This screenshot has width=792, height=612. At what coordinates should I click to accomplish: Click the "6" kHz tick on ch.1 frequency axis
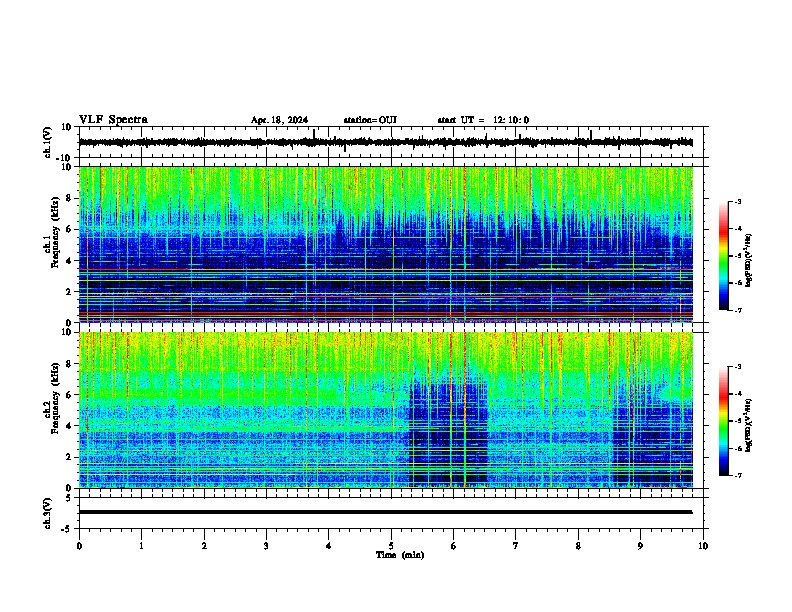click(70, 229)
